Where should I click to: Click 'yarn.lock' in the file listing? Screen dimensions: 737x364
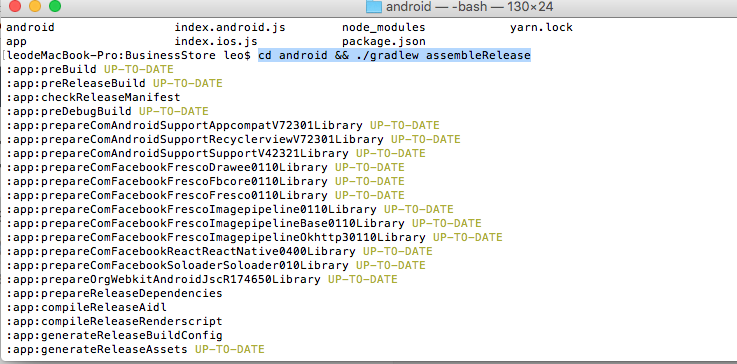click(541, 28)
